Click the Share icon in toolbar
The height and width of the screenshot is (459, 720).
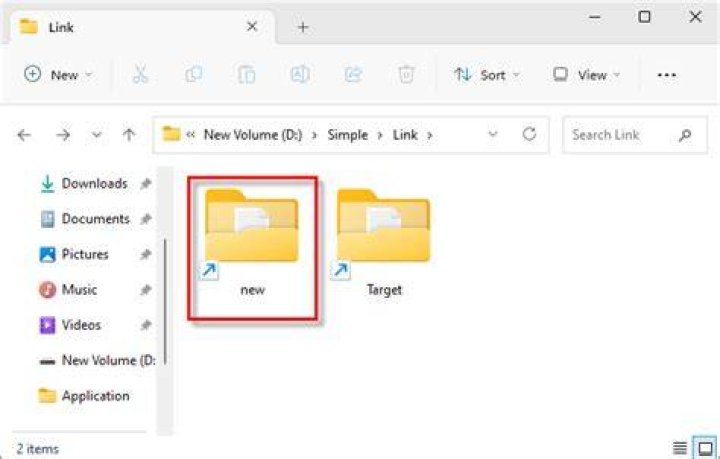[x=353, y=74]
